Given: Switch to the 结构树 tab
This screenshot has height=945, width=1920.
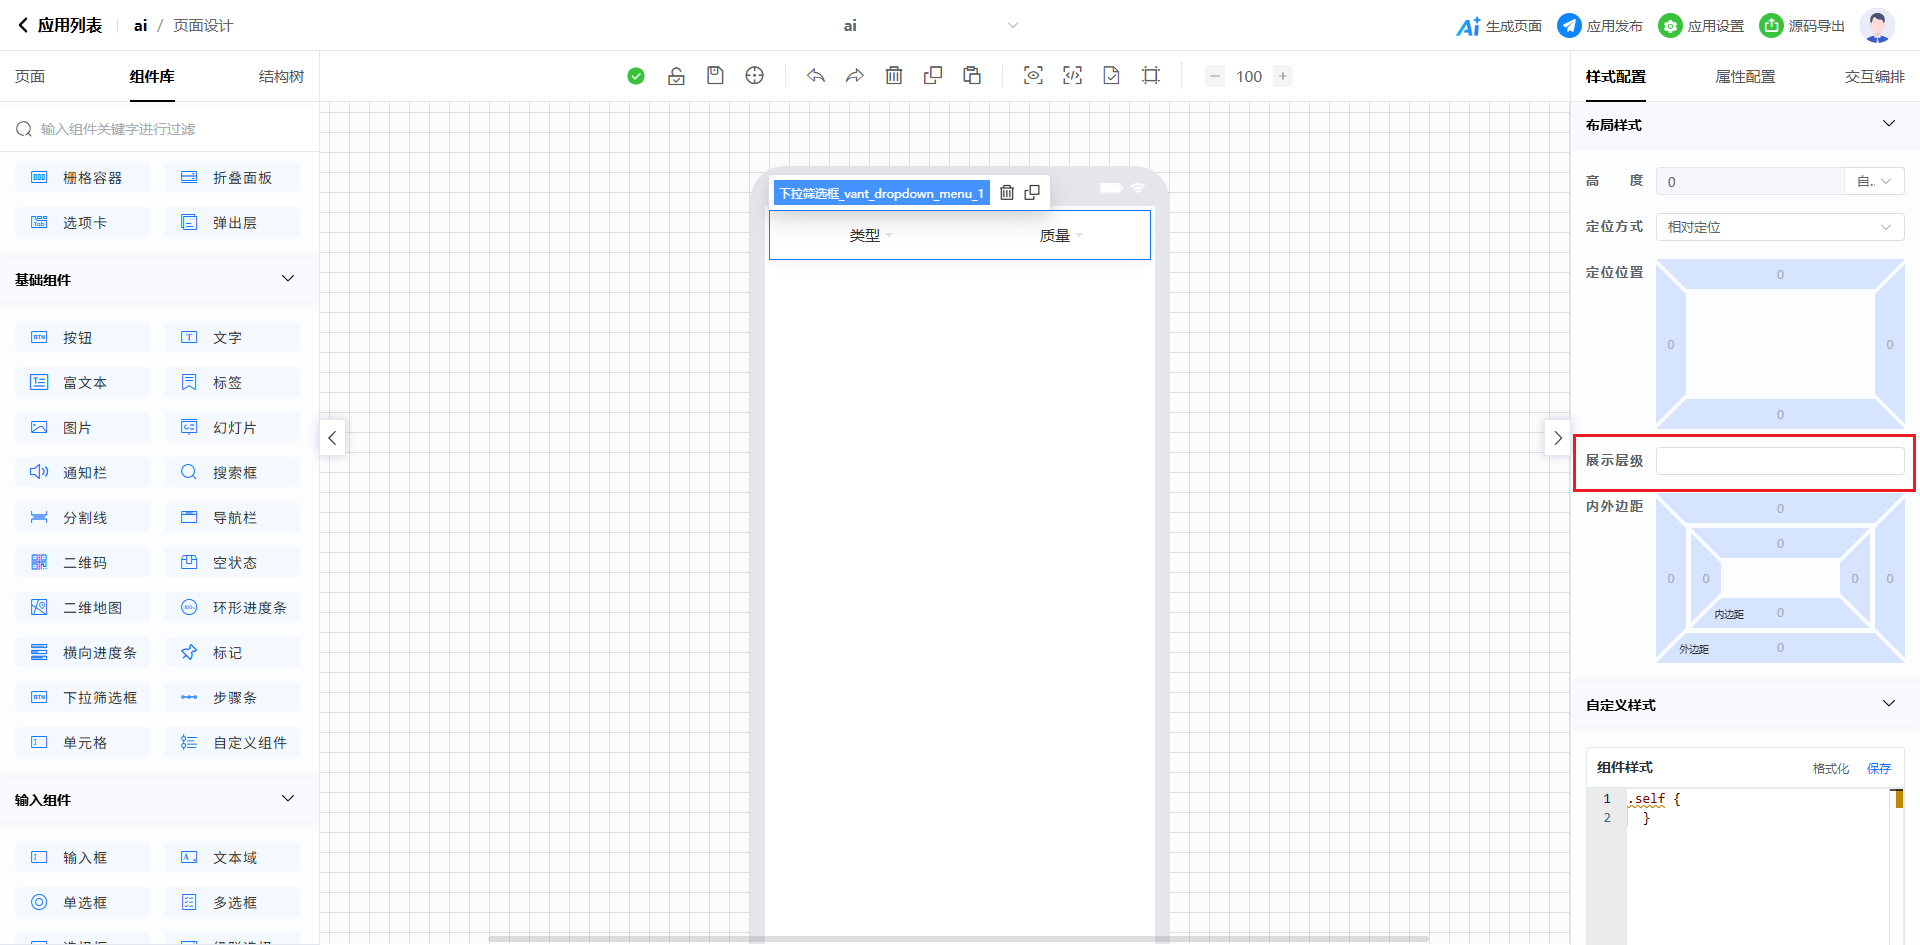Looking at the screenshot, I should point(281,77).
